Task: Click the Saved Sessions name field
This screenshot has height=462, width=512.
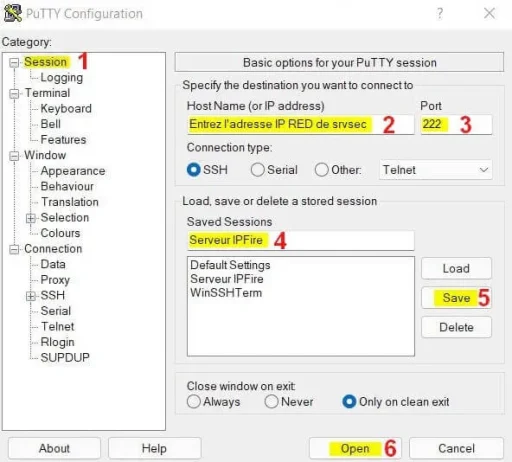Action: [x=301, y=240]
